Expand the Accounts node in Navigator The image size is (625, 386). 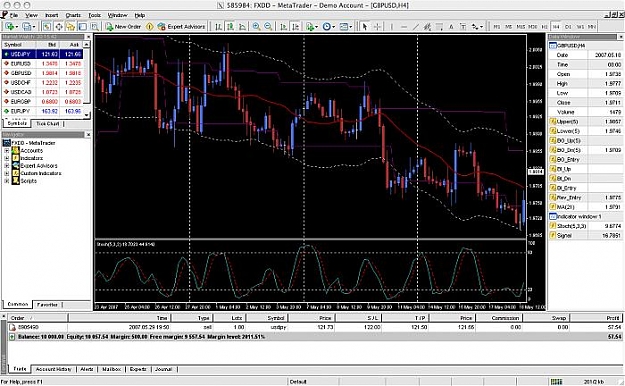click(x=6, y=151)
